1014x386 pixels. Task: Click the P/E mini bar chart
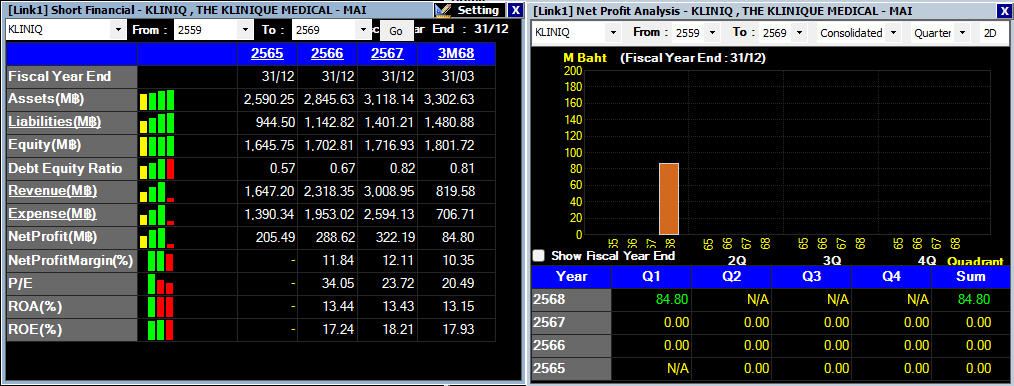pyautogui.click(x=160, y=284)
